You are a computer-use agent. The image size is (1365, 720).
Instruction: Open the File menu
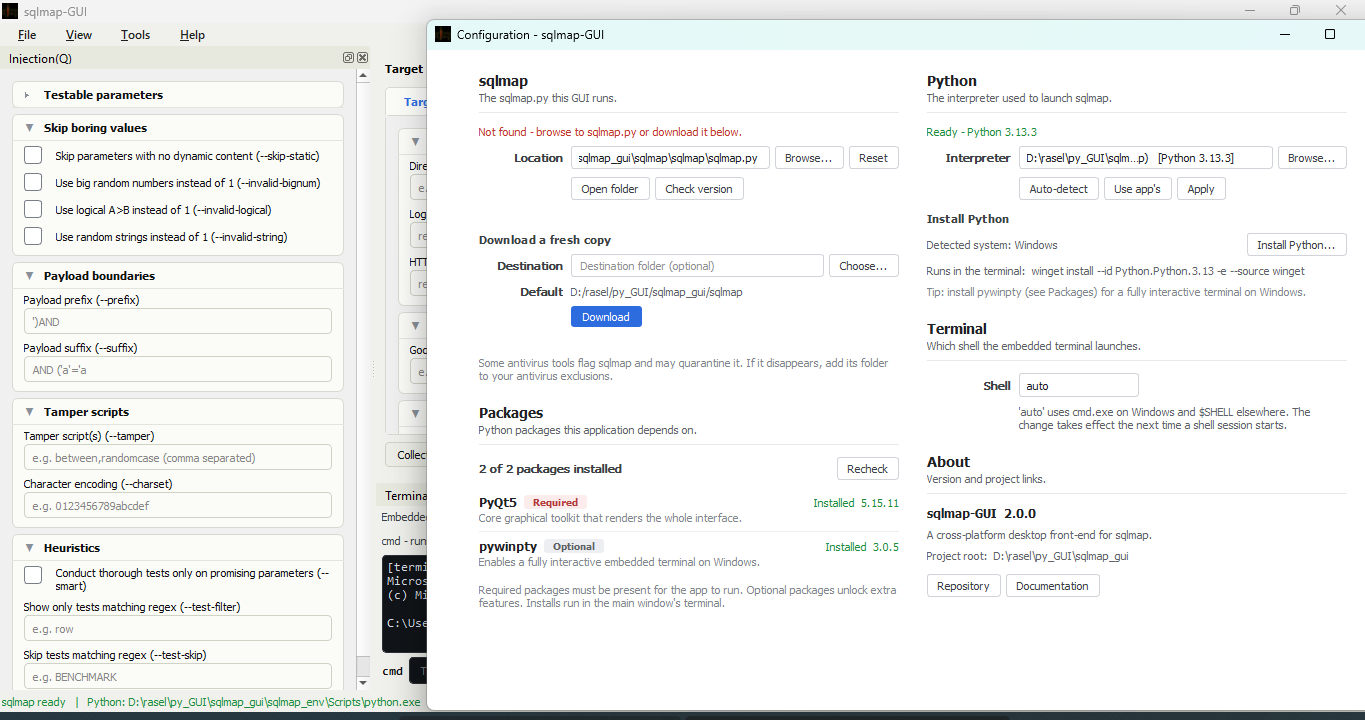tap(27, 35)
